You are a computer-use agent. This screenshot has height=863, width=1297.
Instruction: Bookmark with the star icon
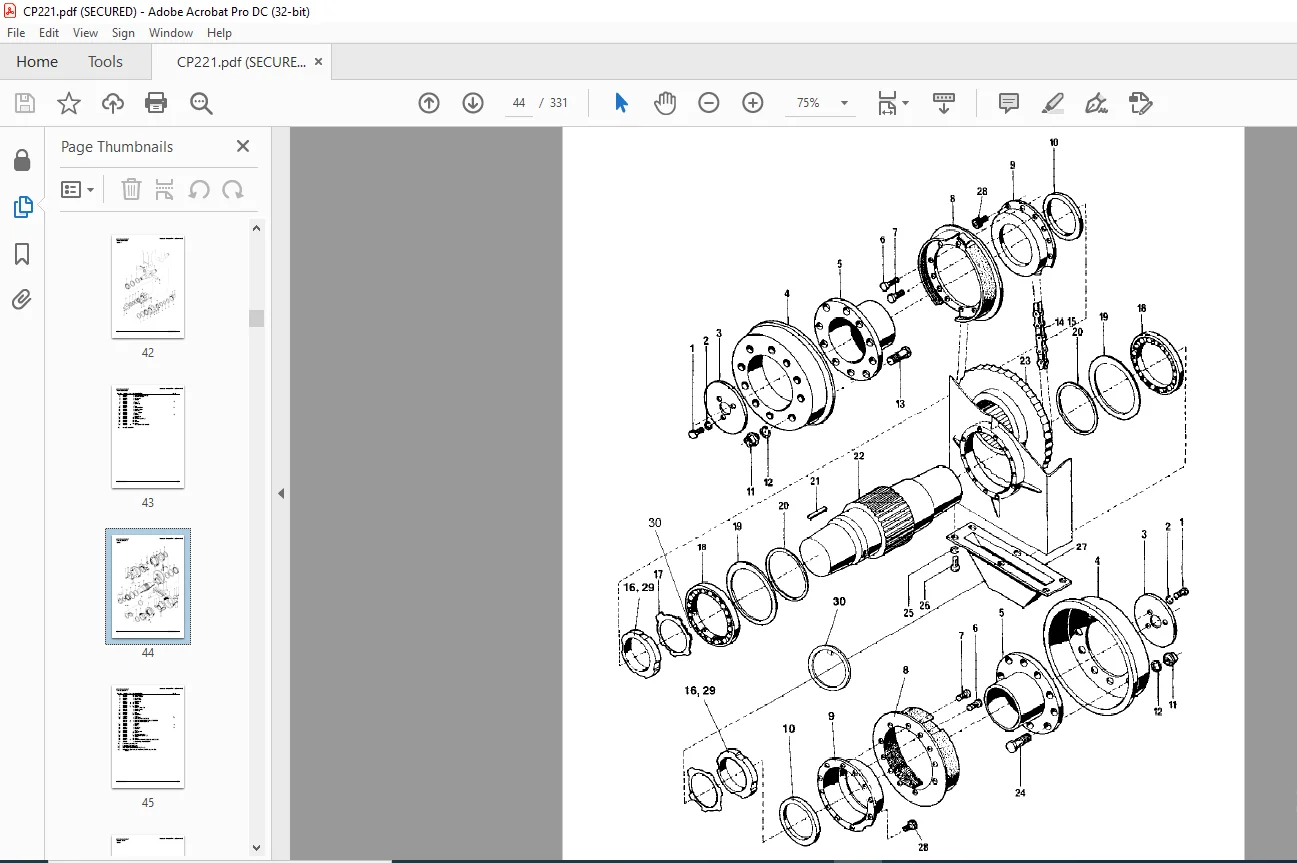coord(68,103)
